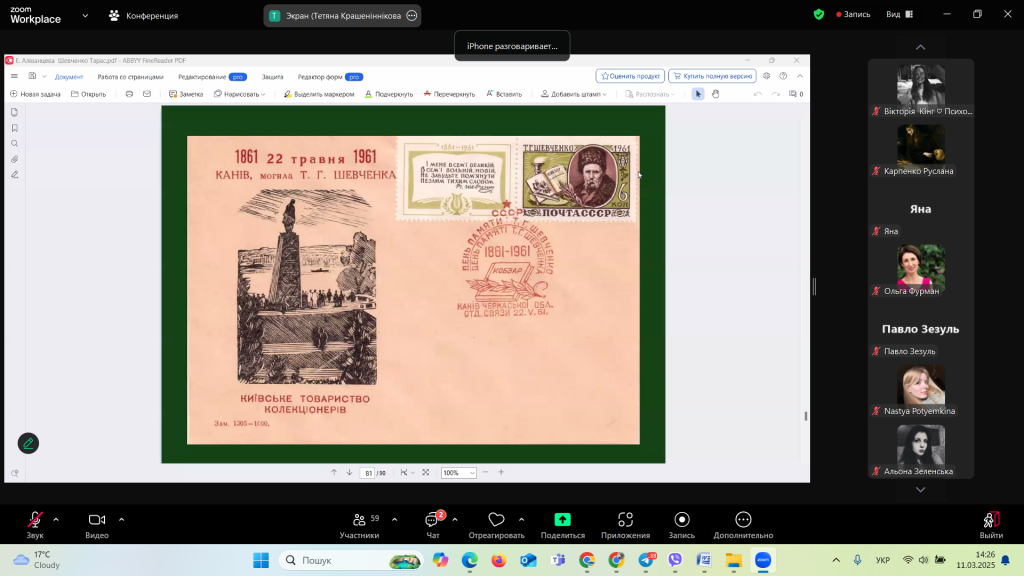Switch to the Защита tab
Image resolution: width=1024 pixels, height=576 pixels.
coord(272,76)
